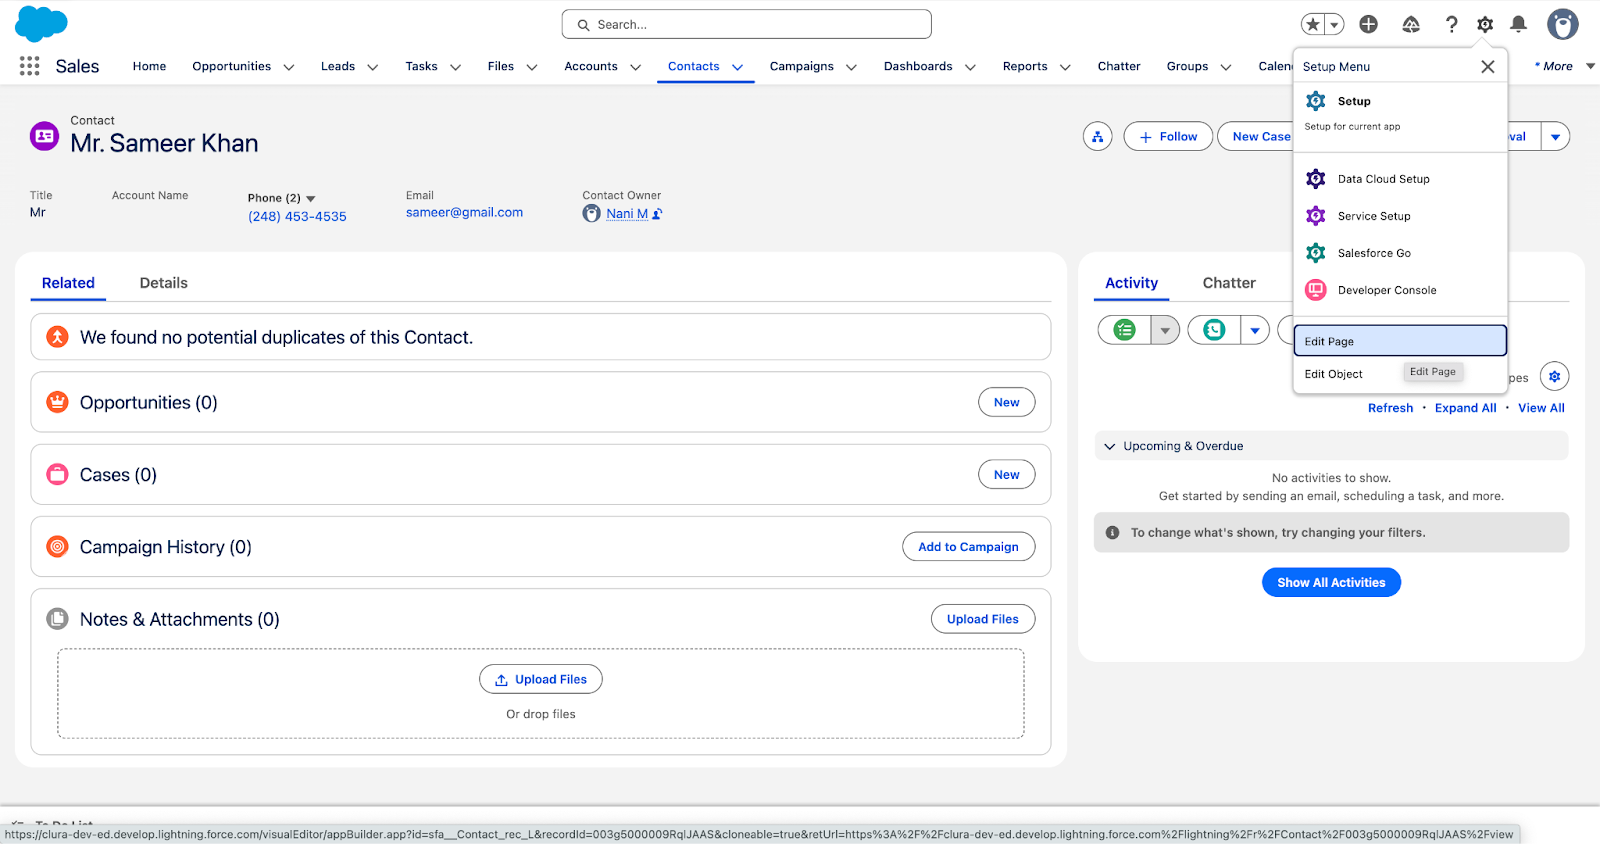Open Global Actions plus icon
1600x844 pixels.
pos(1369,24)
